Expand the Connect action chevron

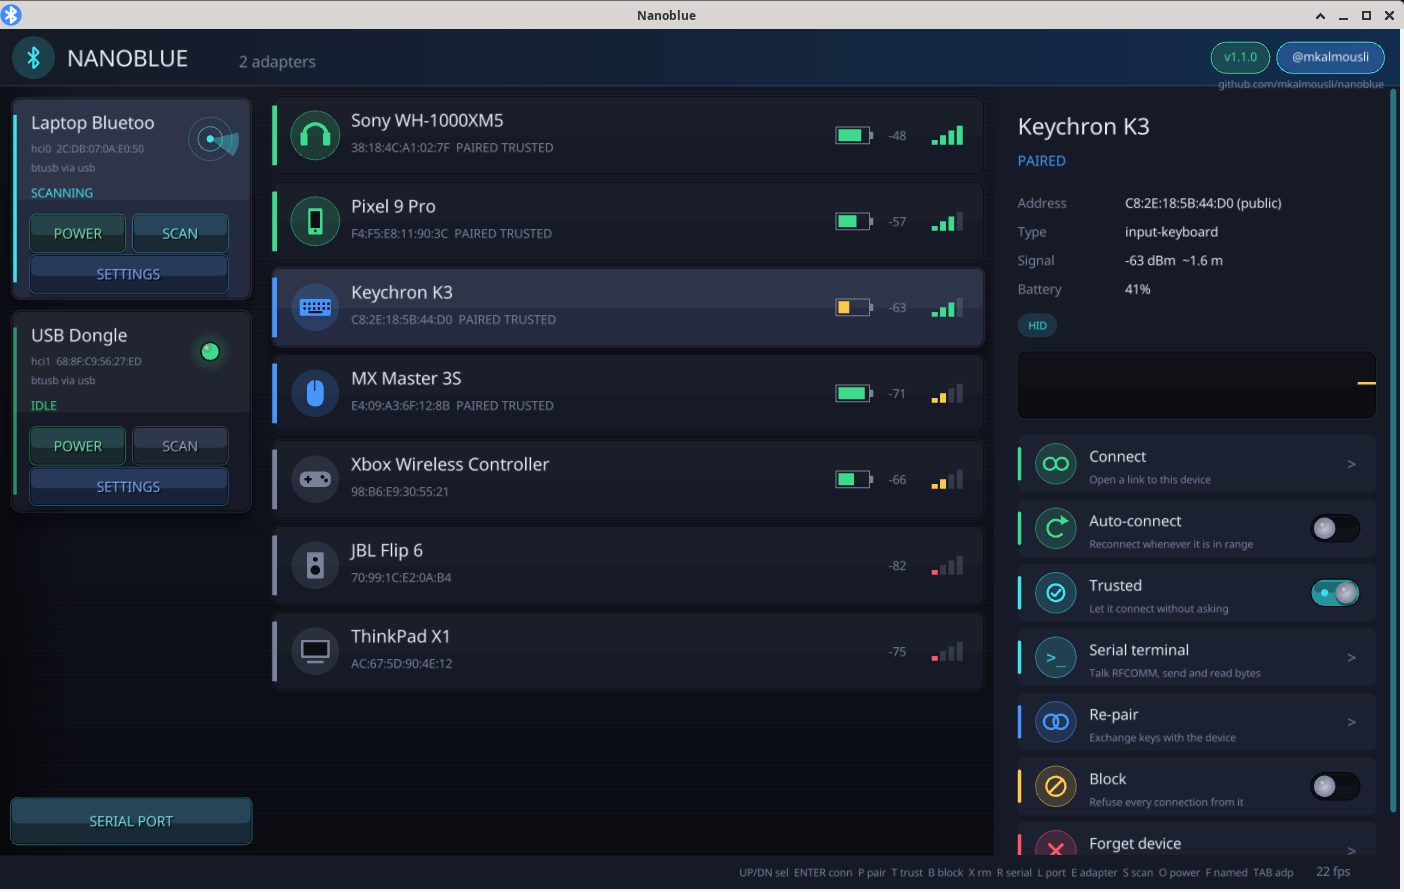coord(1351,464)
